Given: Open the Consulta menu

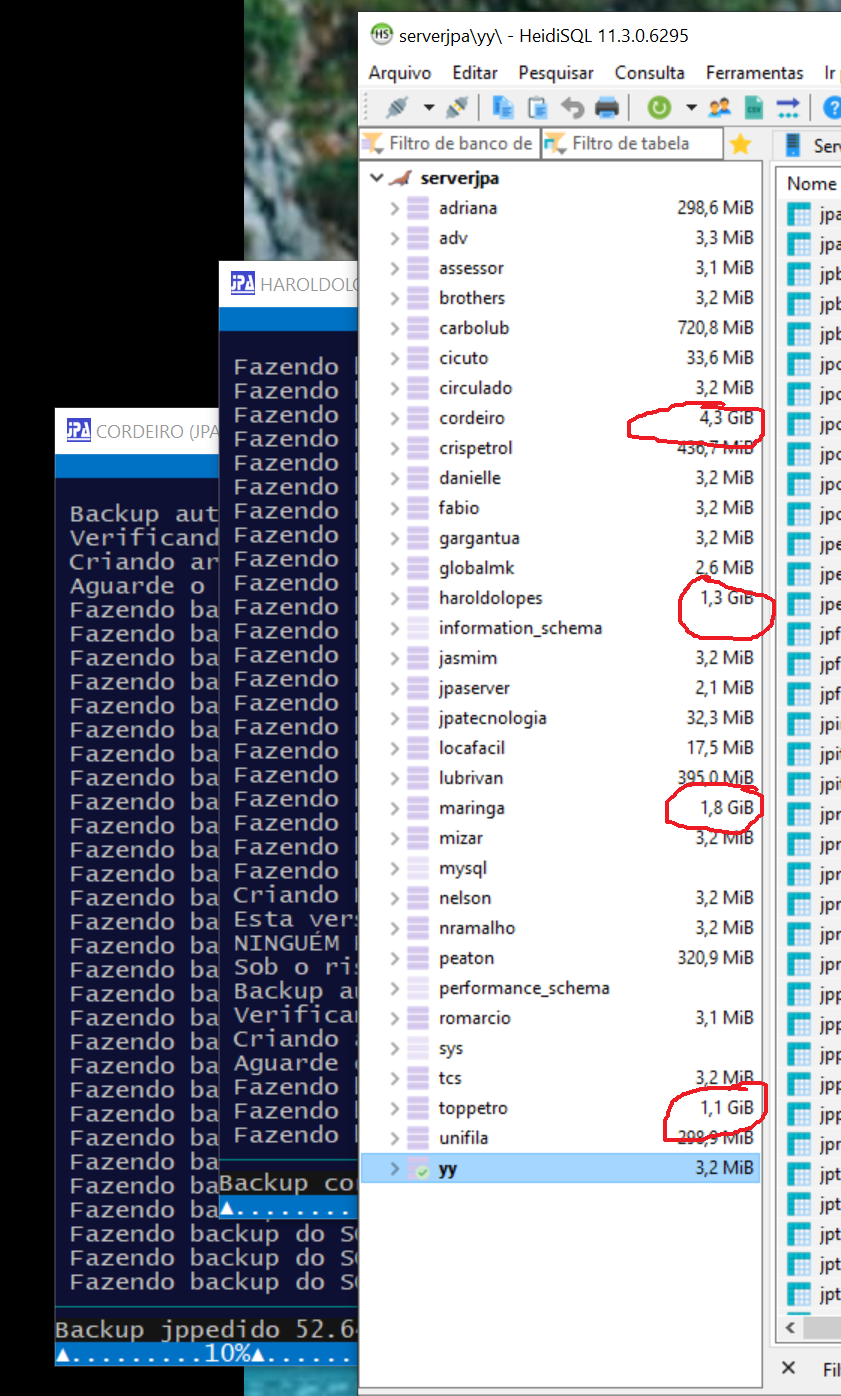Looking at the screenshot, I should coord(650,72).
